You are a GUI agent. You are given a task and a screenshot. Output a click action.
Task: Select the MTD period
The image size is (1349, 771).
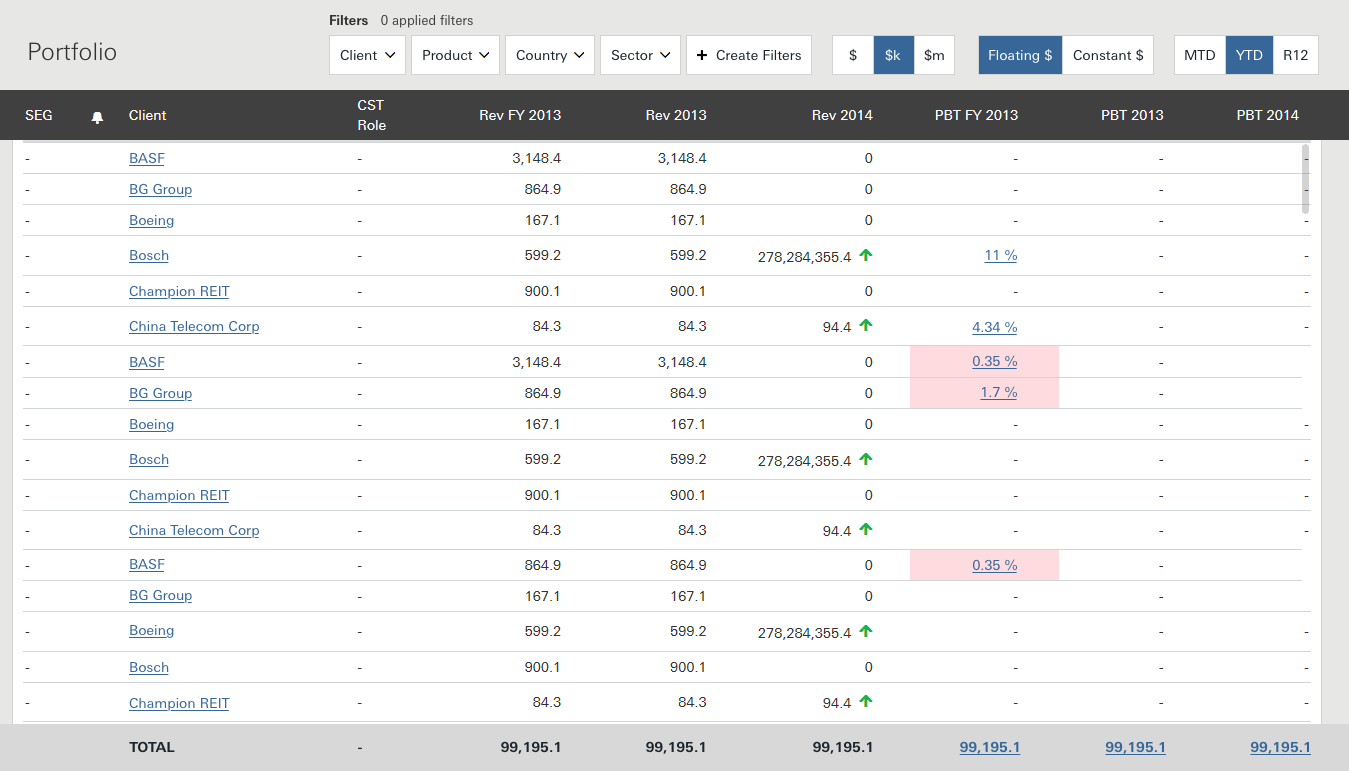pos(1200,55)
